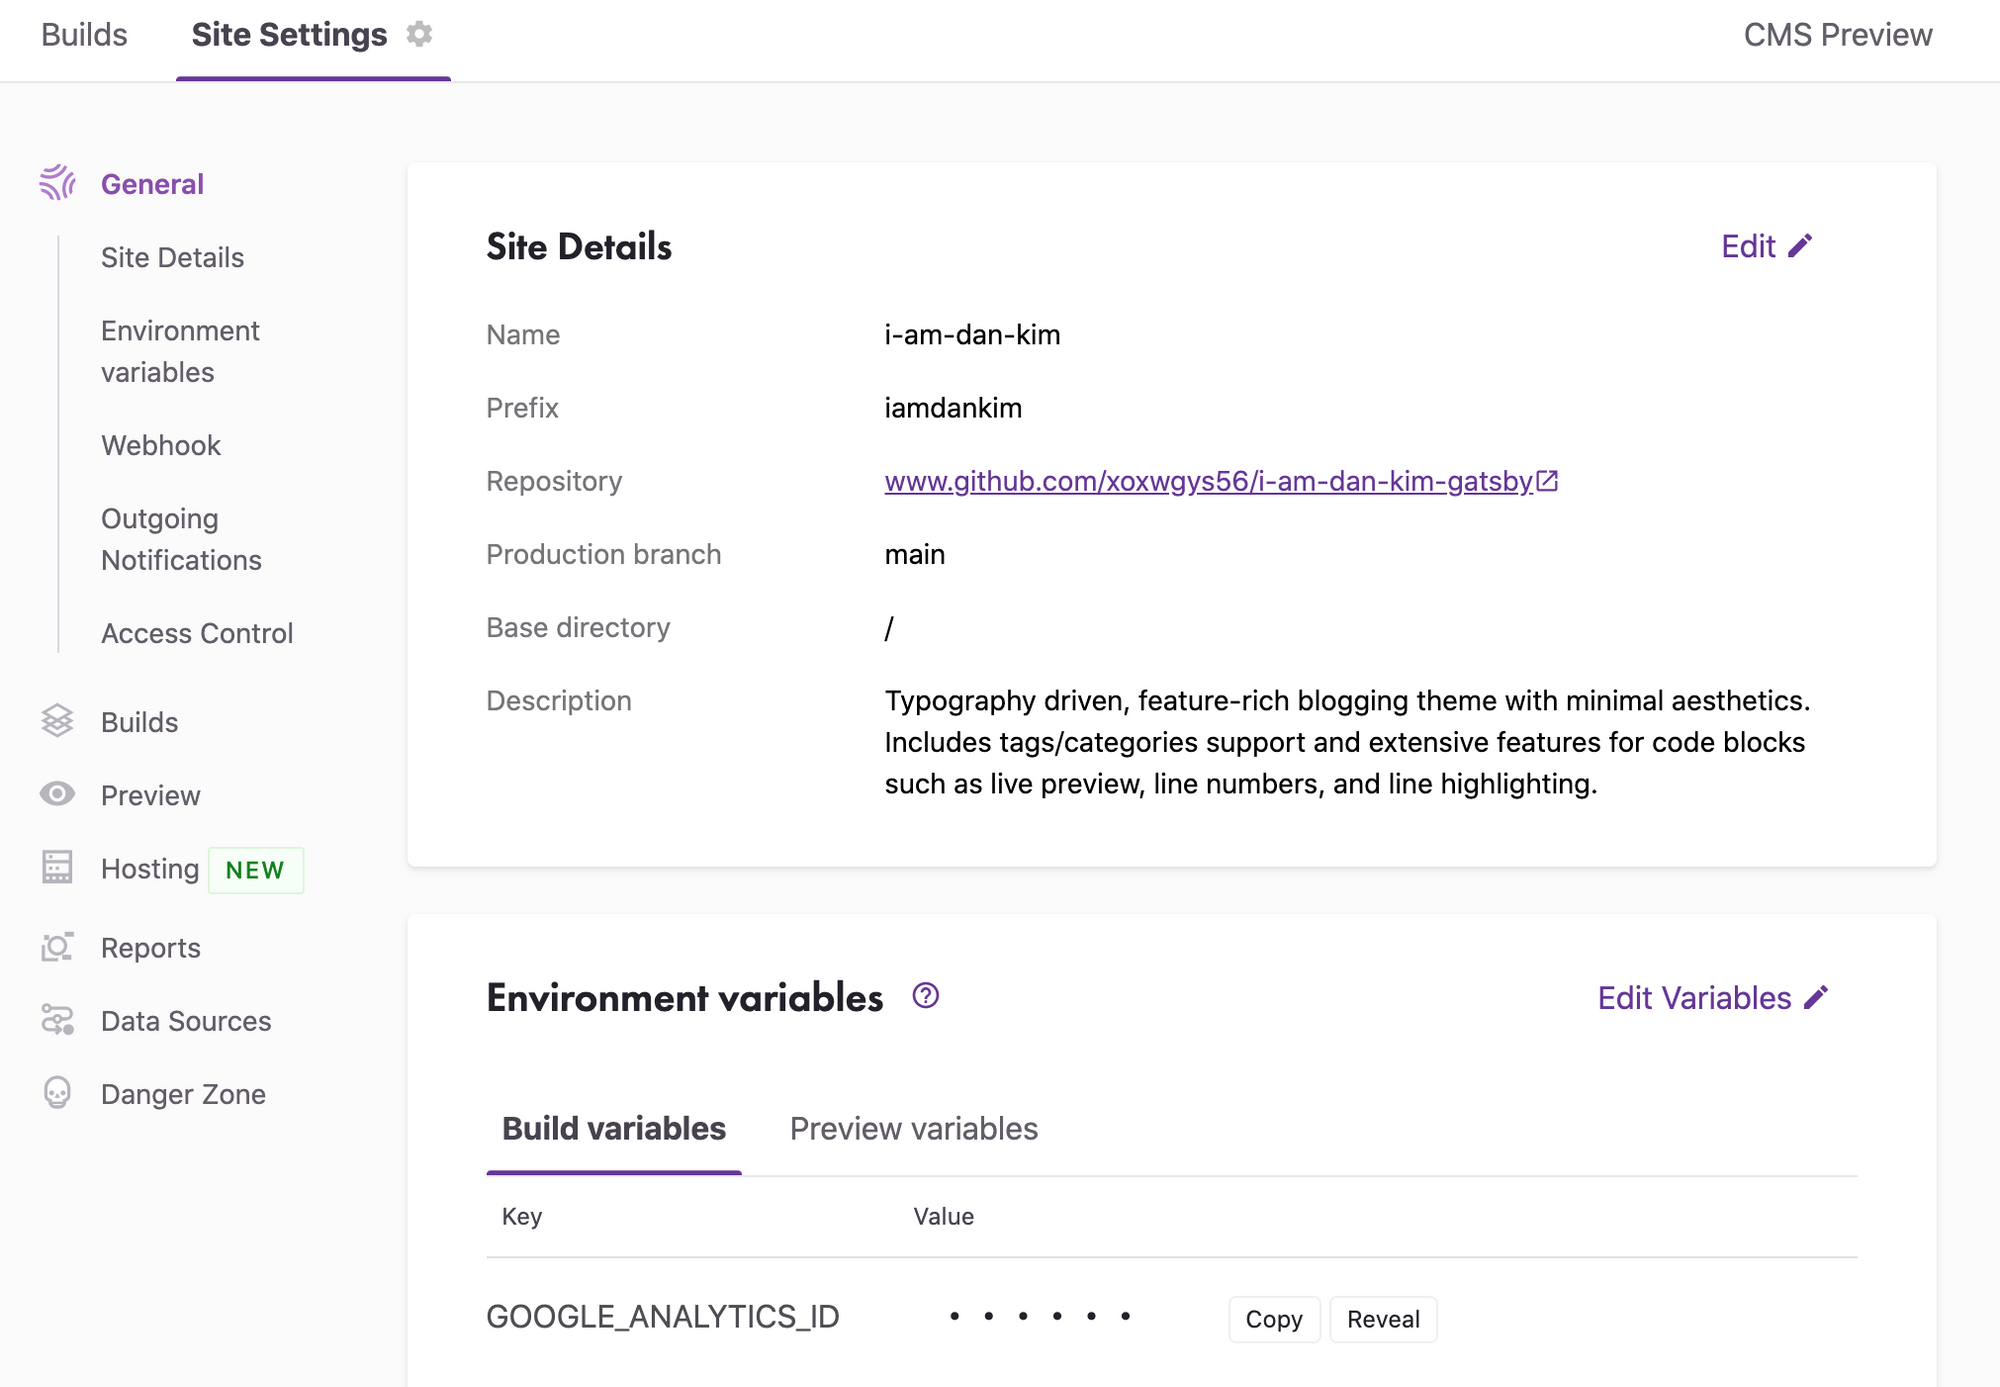
Task: Select the Build variables tab
Action: [x=613, y=1128]
